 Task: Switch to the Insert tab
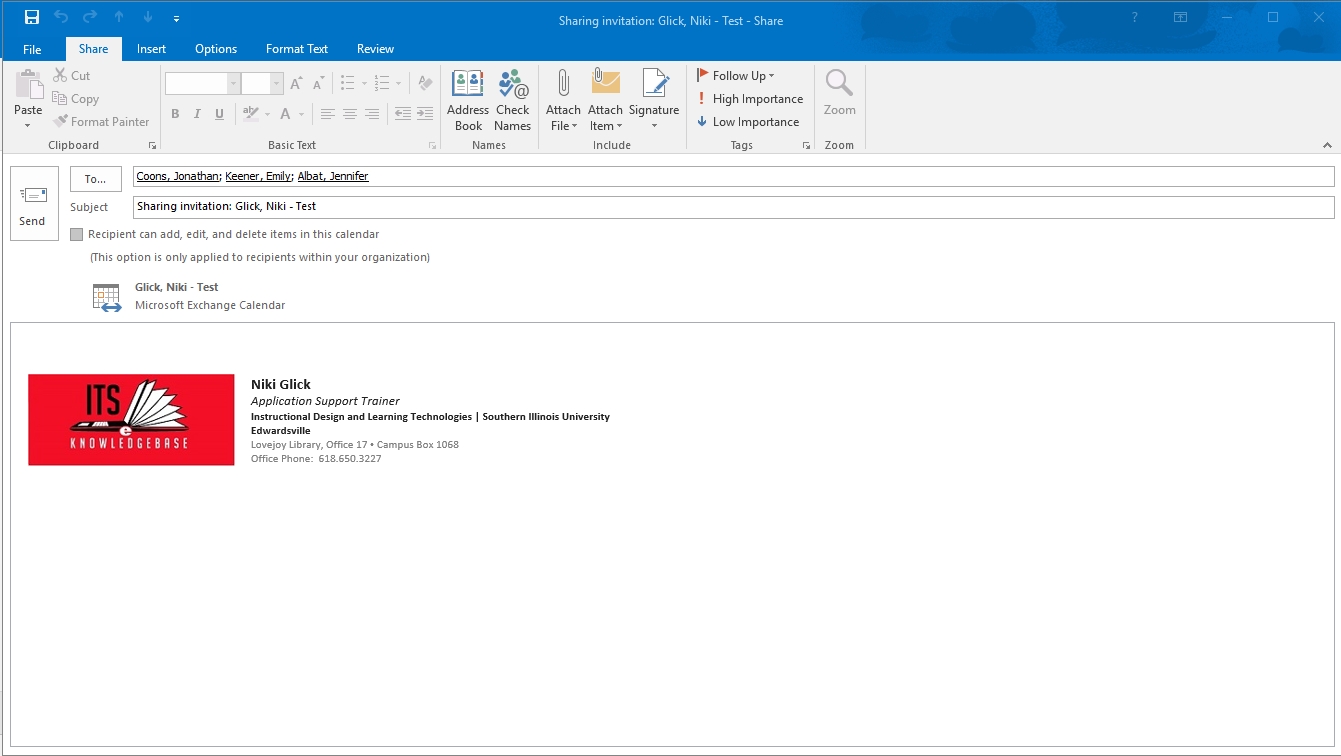click(151, 49)
